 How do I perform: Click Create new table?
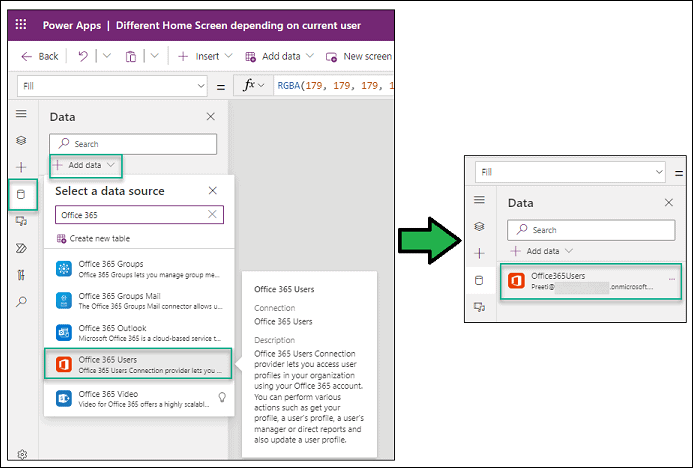[x=93, y=239]
